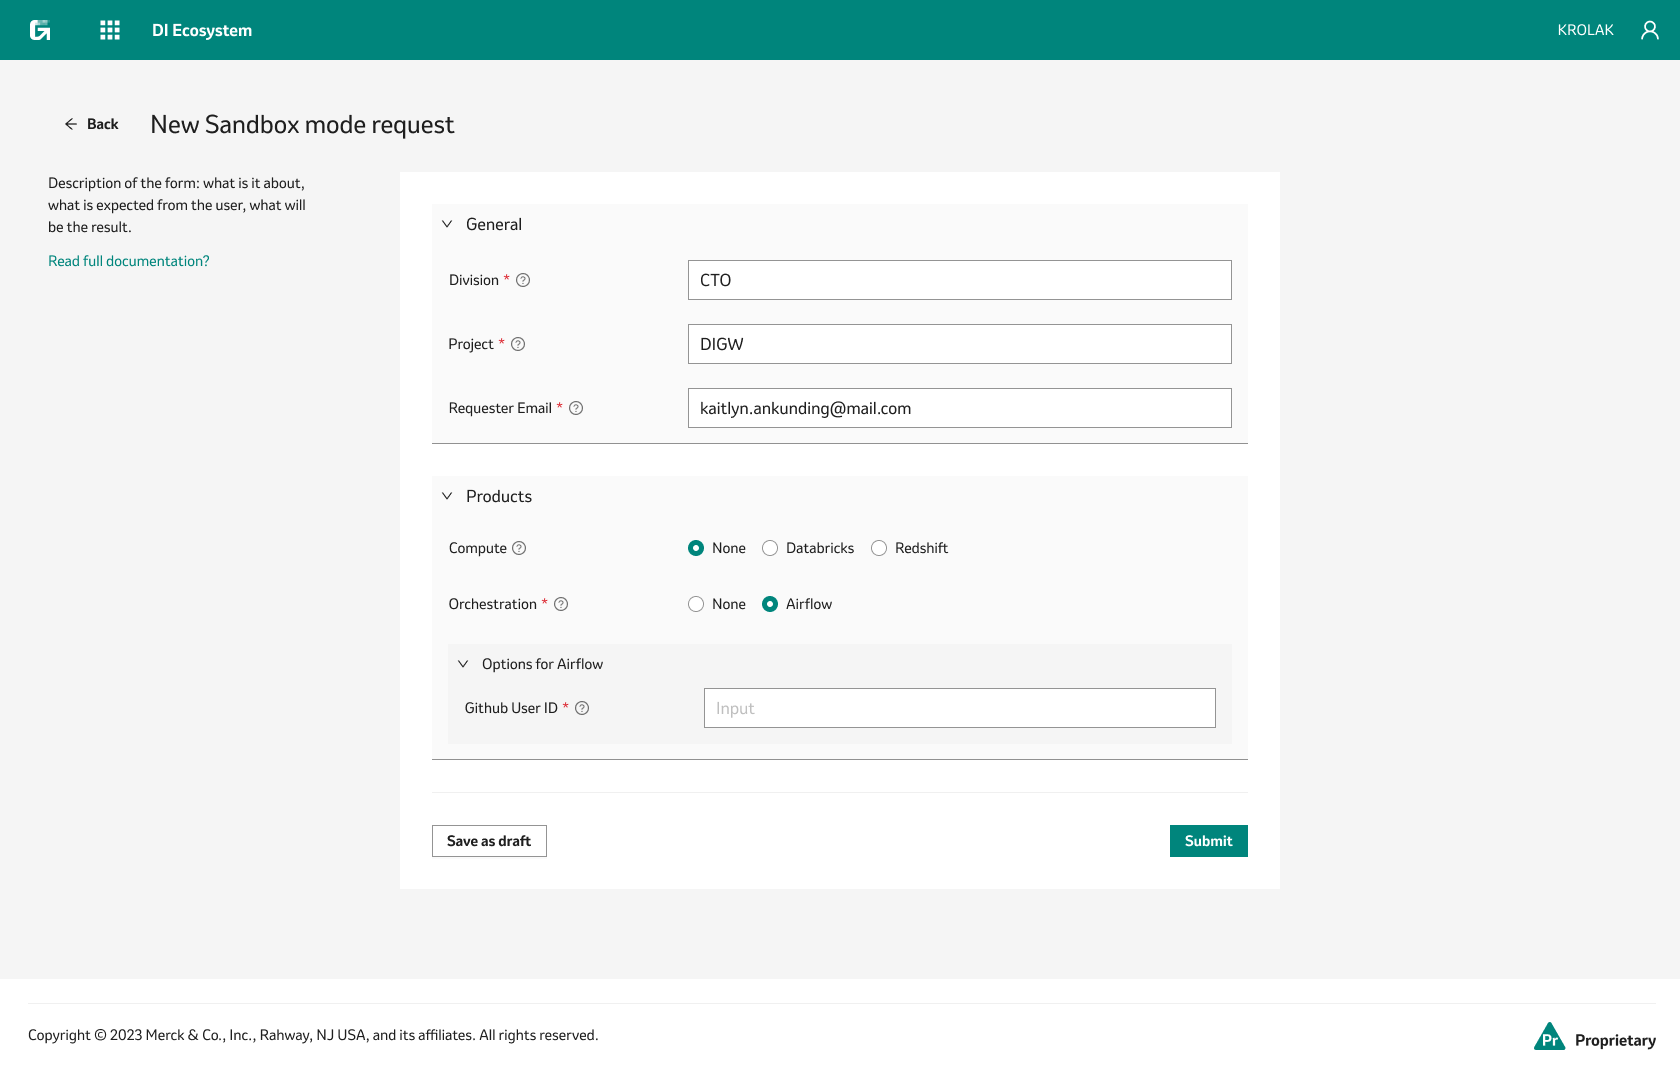Select Redshift as the compute product
Viewport: 1680px width, 1074px height.
coord(879,548)
